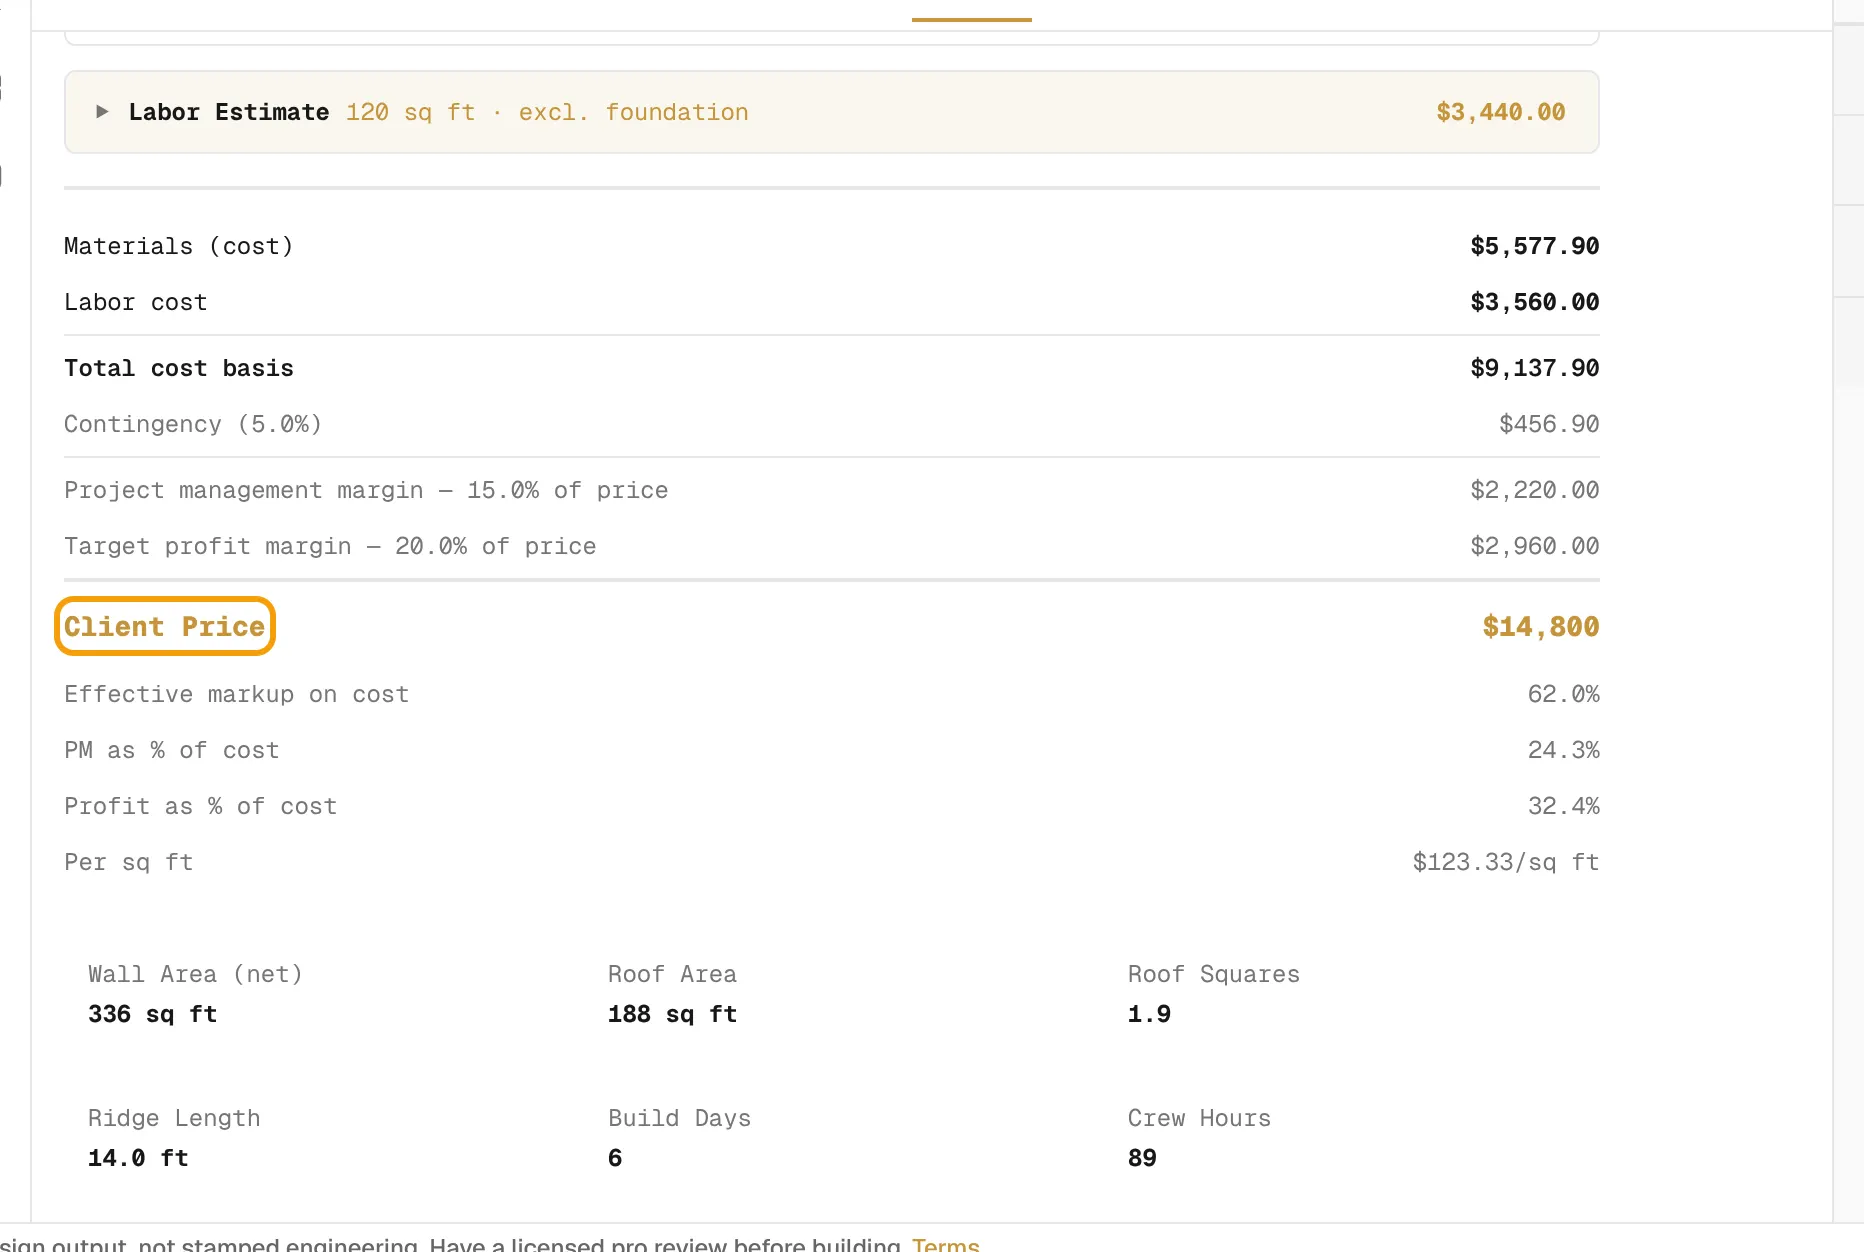Select the Total cost basis label
Viewport: 1864px width, 1252px height.
179,368
